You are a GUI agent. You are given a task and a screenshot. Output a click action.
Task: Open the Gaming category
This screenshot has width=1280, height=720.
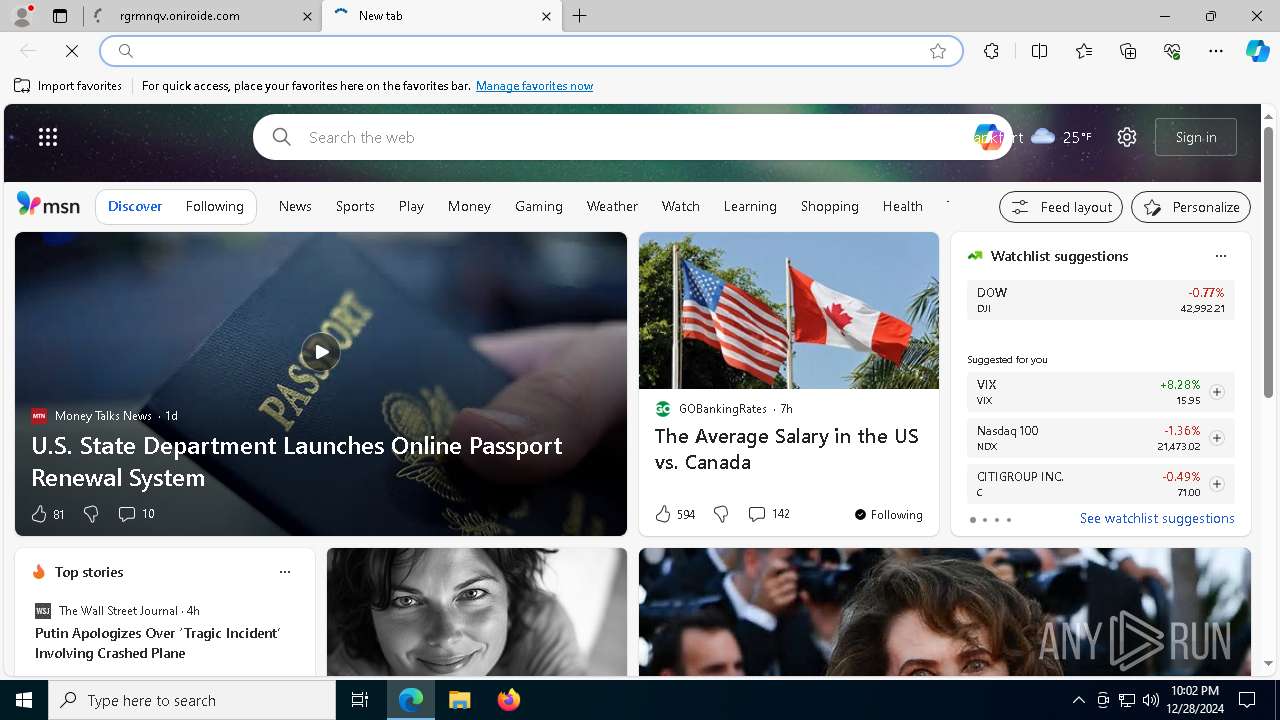tap(539, 206)
